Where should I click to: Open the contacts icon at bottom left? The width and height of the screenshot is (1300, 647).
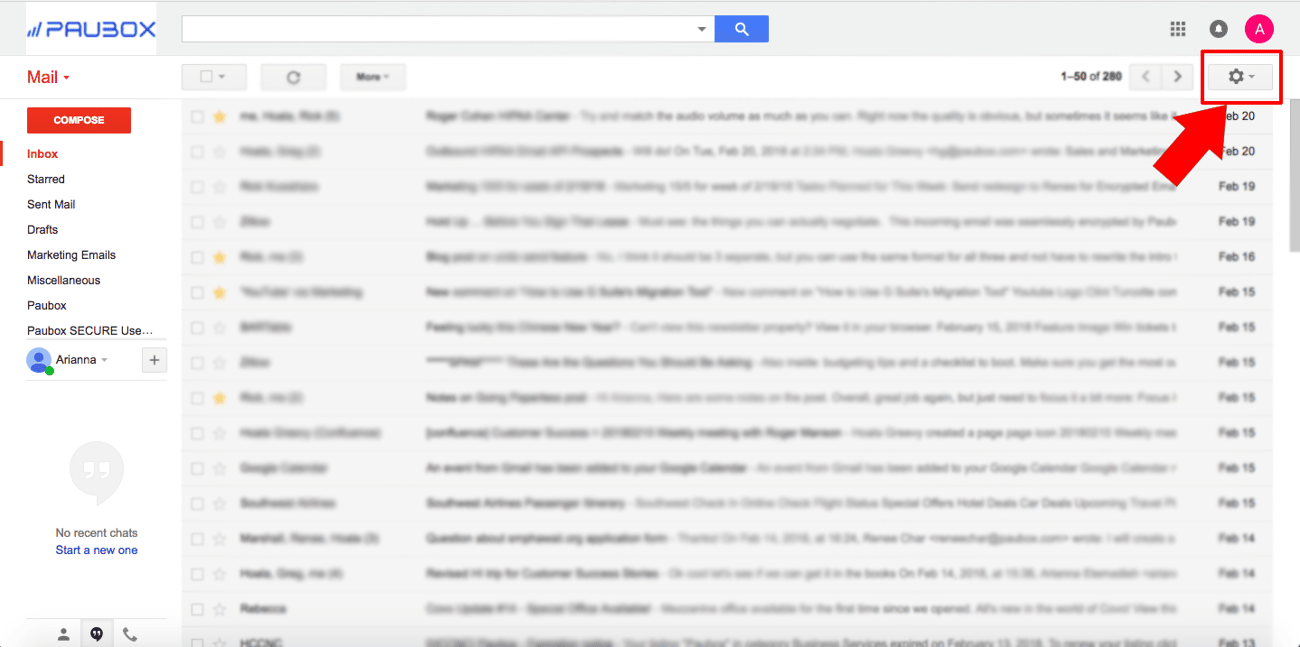(x=63, y=633)
